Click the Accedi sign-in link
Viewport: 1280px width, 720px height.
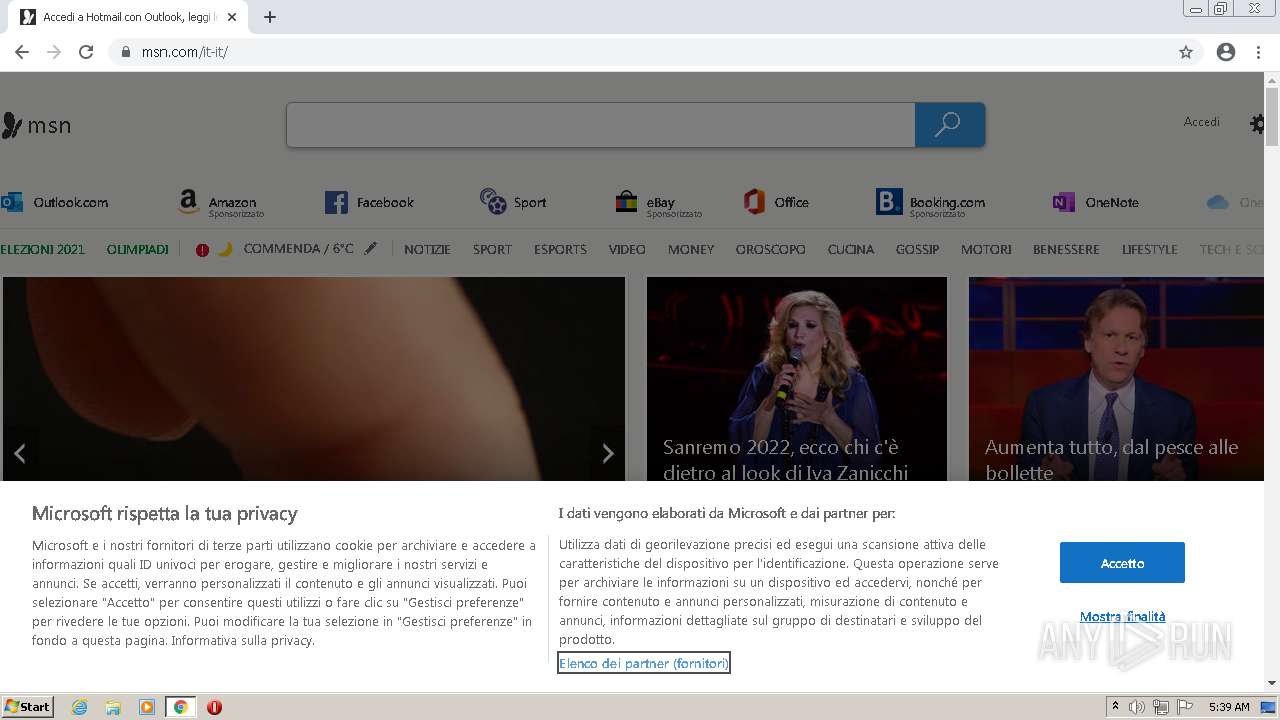click(1201, 122)
